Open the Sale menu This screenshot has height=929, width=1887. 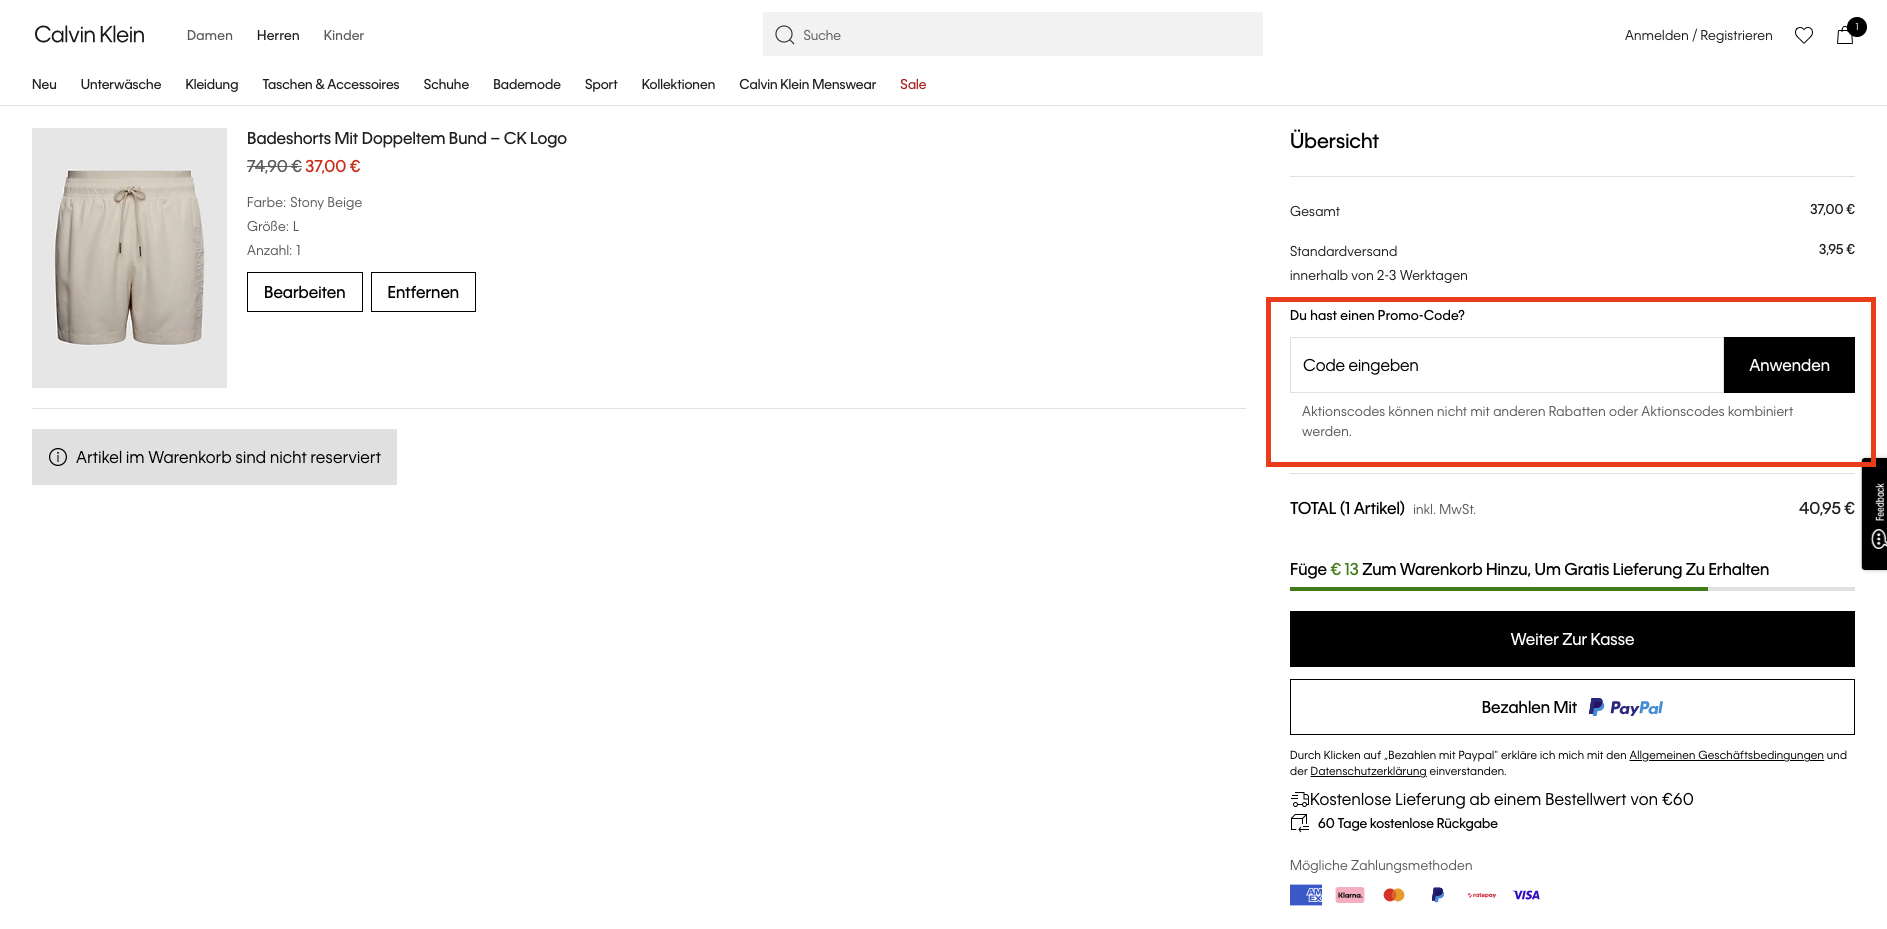[913, 84]
